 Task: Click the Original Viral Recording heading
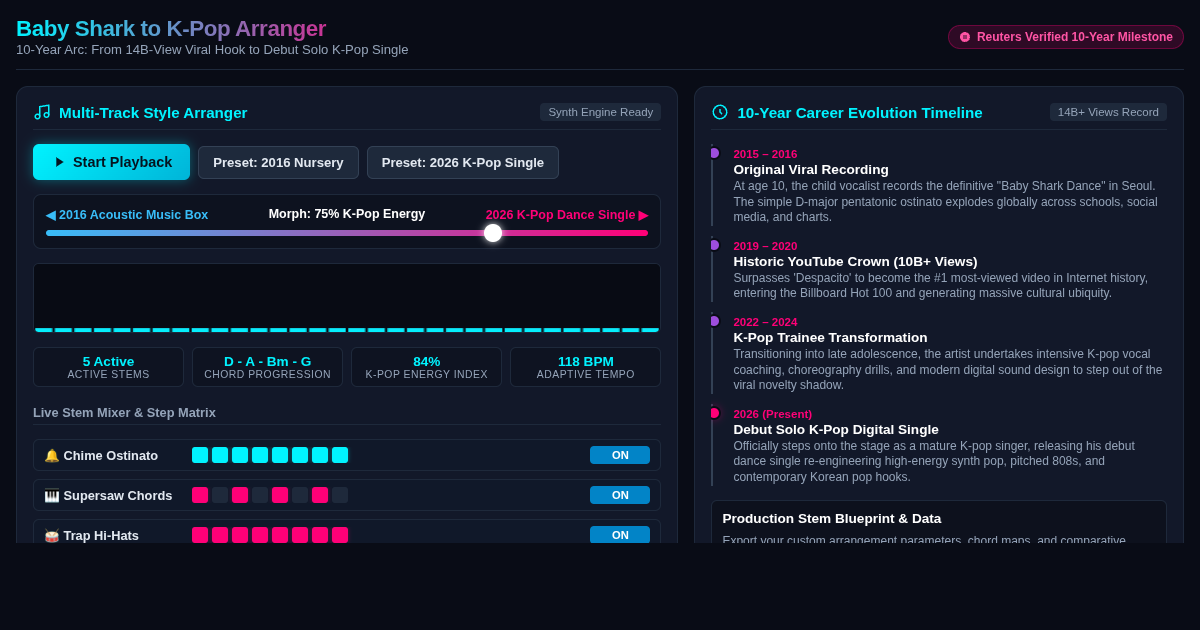click(x=811, y=170)
